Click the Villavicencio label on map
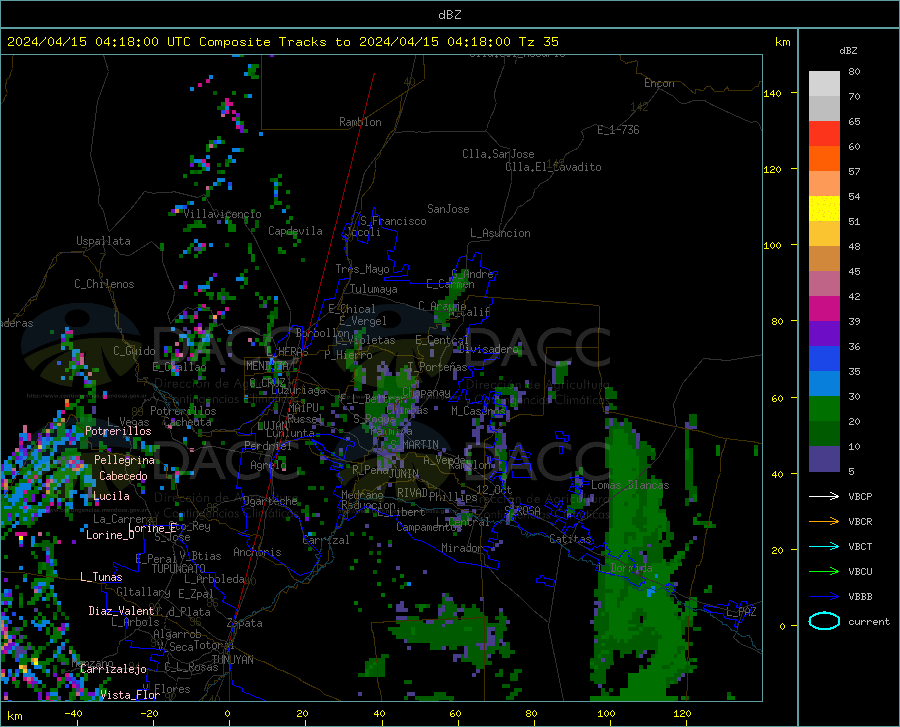The image size is (900, 727). pos(222,214)
